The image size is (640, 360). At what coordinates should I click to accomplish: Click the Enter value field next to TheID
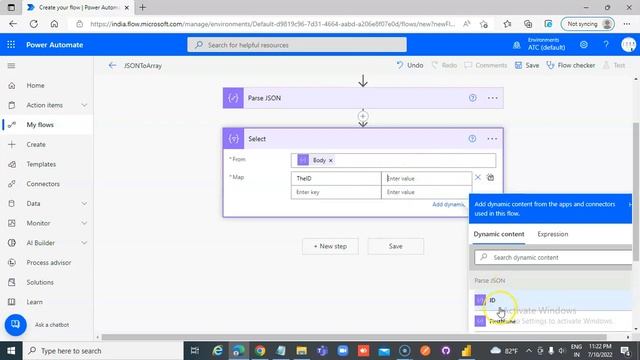427,178
